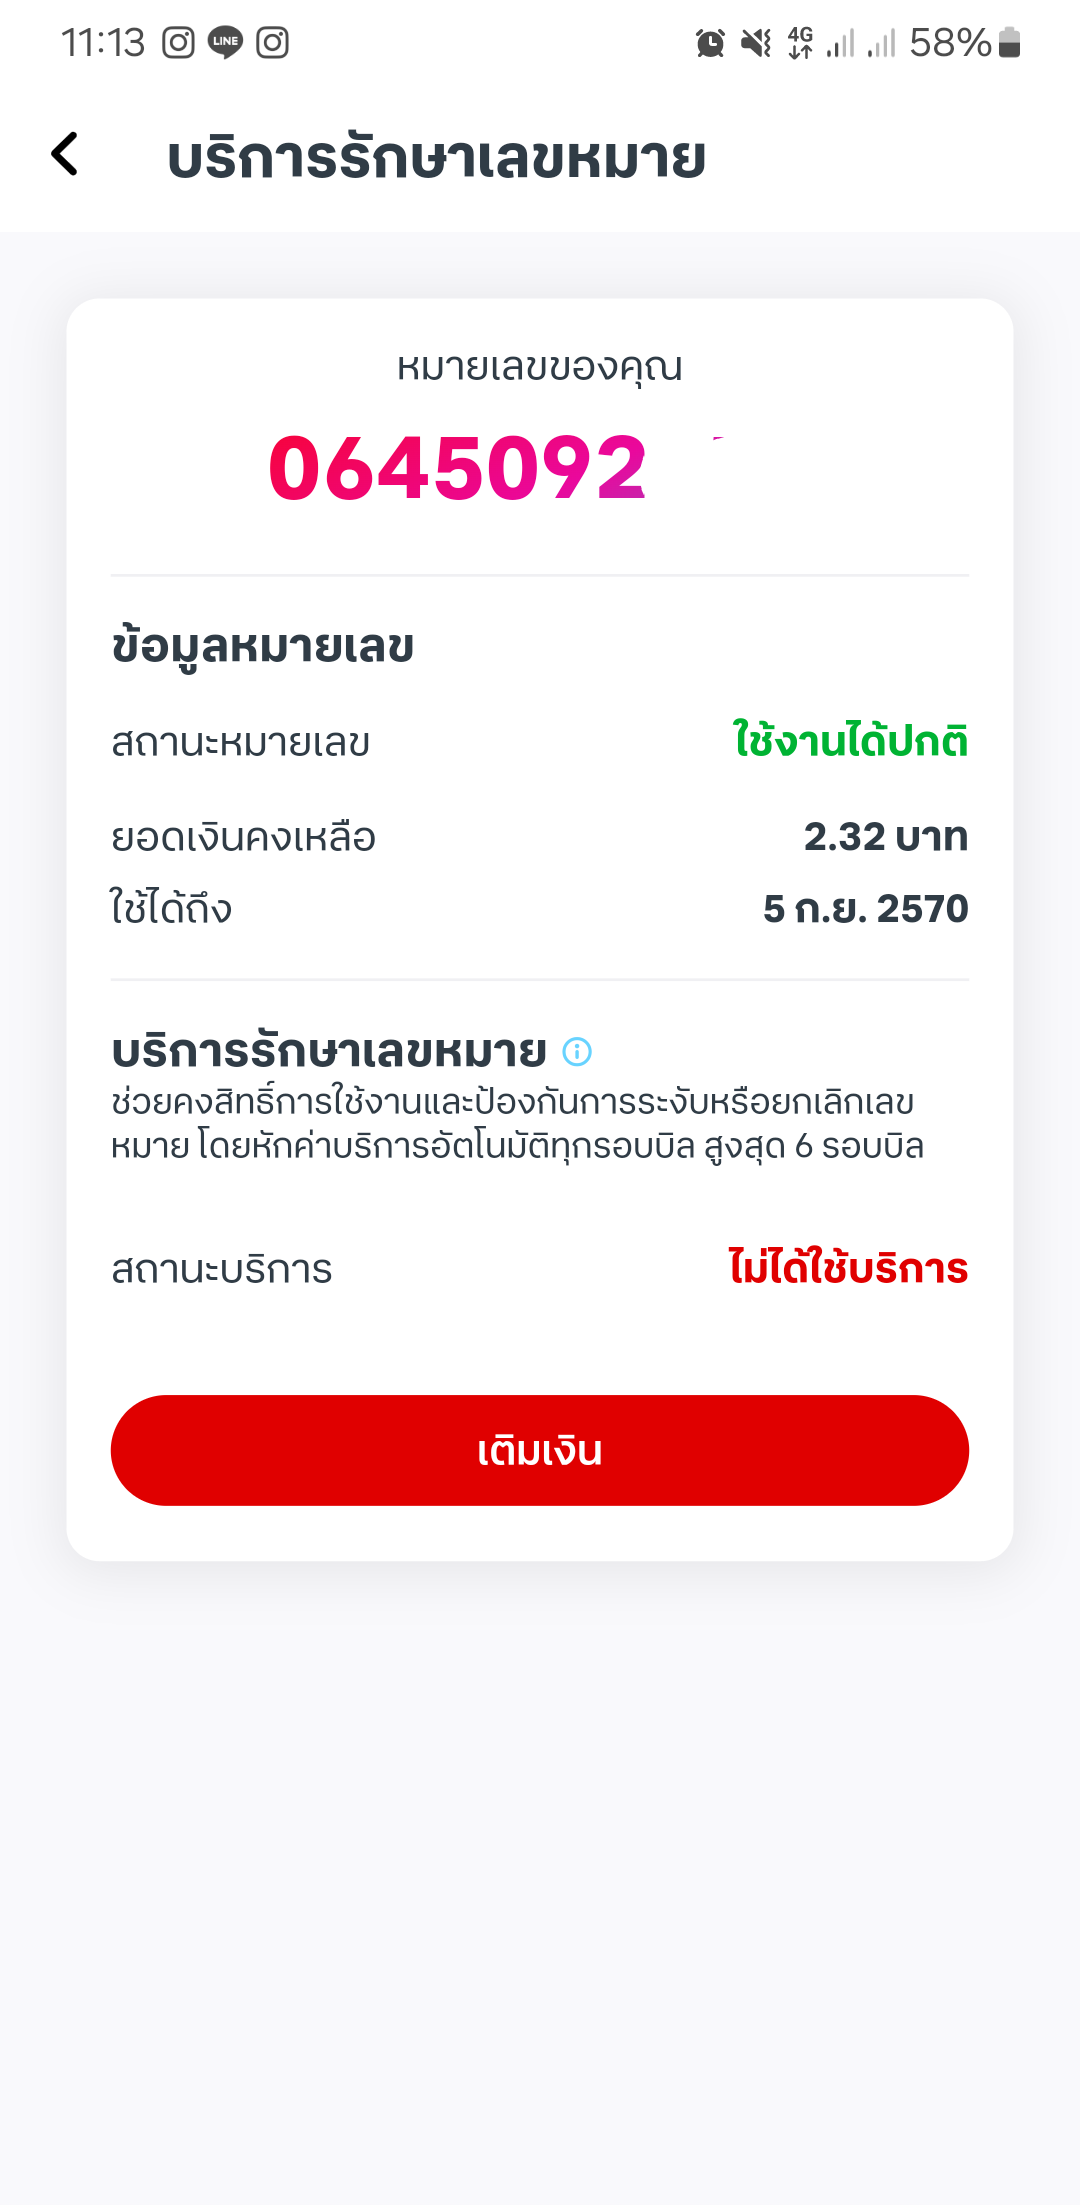This screenshot has width=1080, height=2205.
Task: Select the phone number 0645092
Action: pos(459,468)
